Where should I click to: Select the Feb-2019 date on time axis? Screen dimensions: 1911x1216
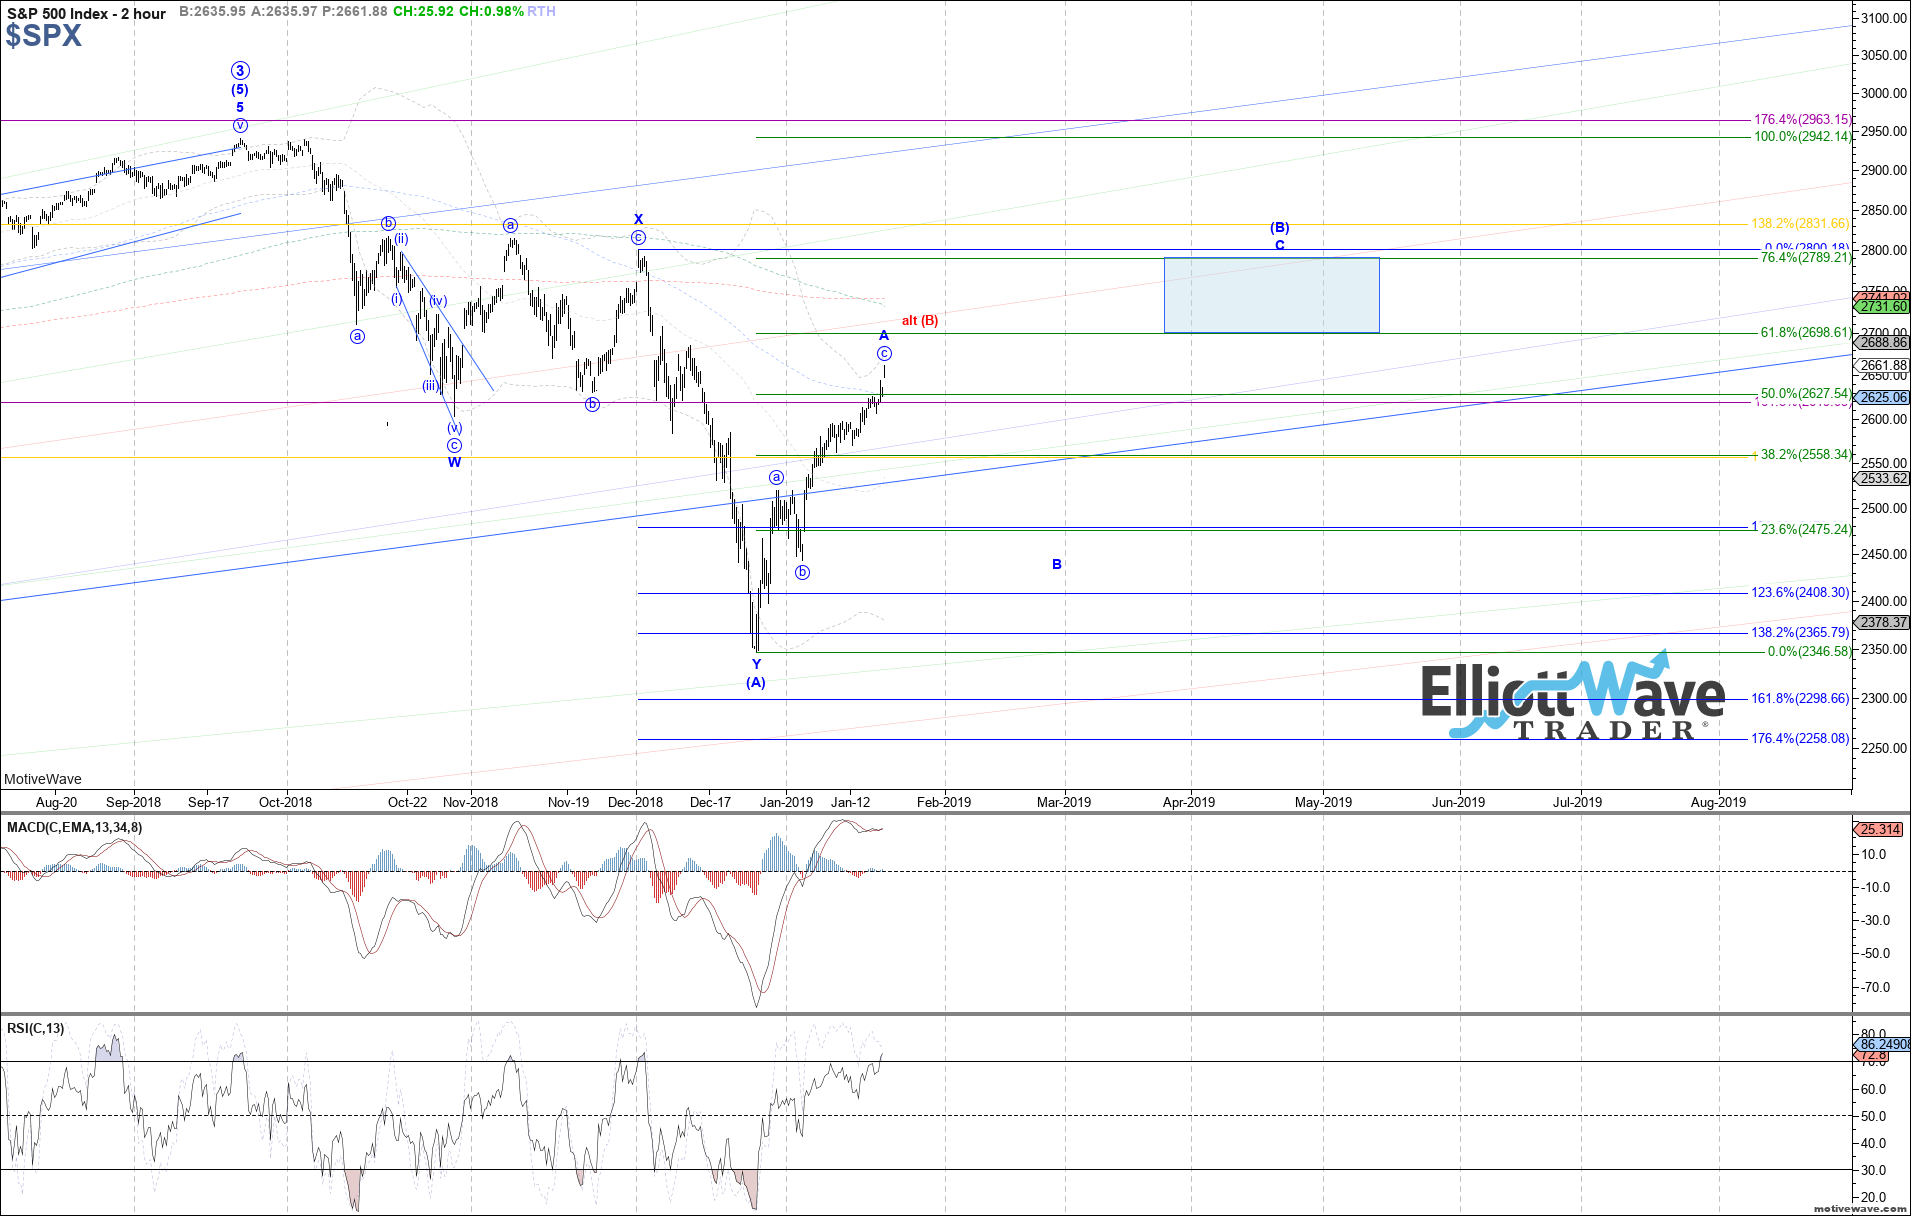943,802
